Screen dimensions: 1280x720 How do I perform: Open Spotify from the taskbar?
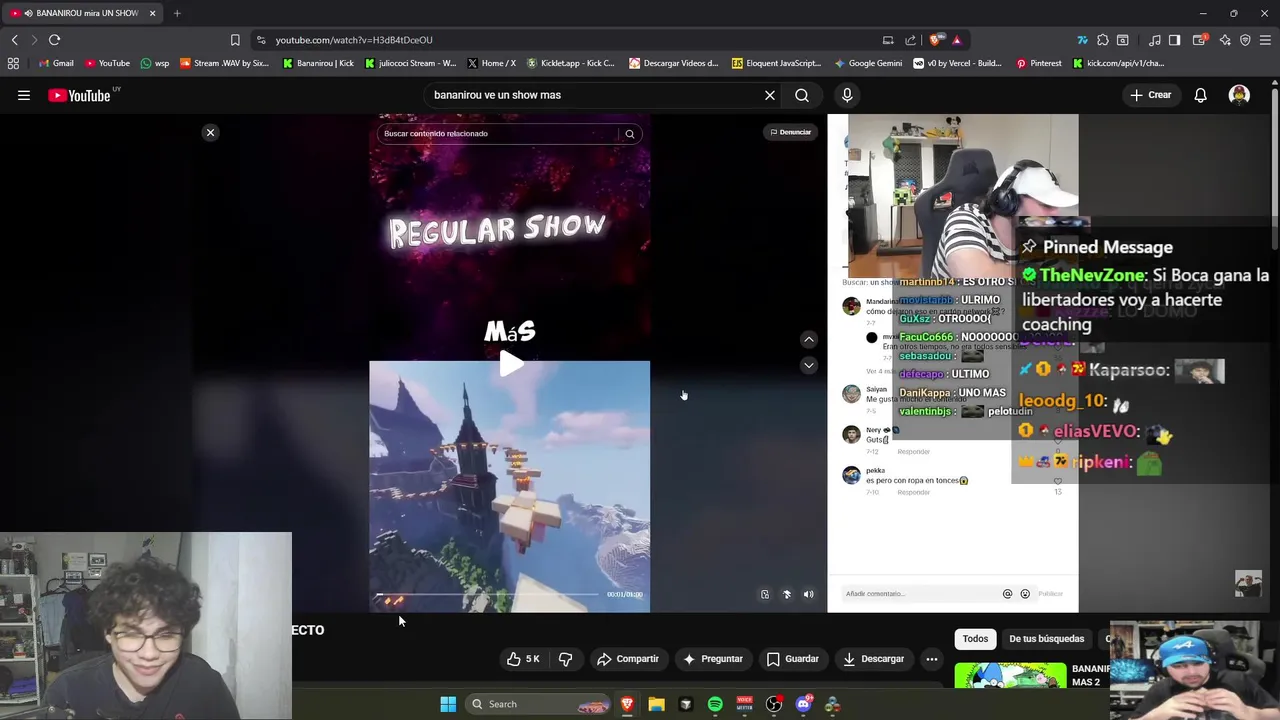point(715,704)
